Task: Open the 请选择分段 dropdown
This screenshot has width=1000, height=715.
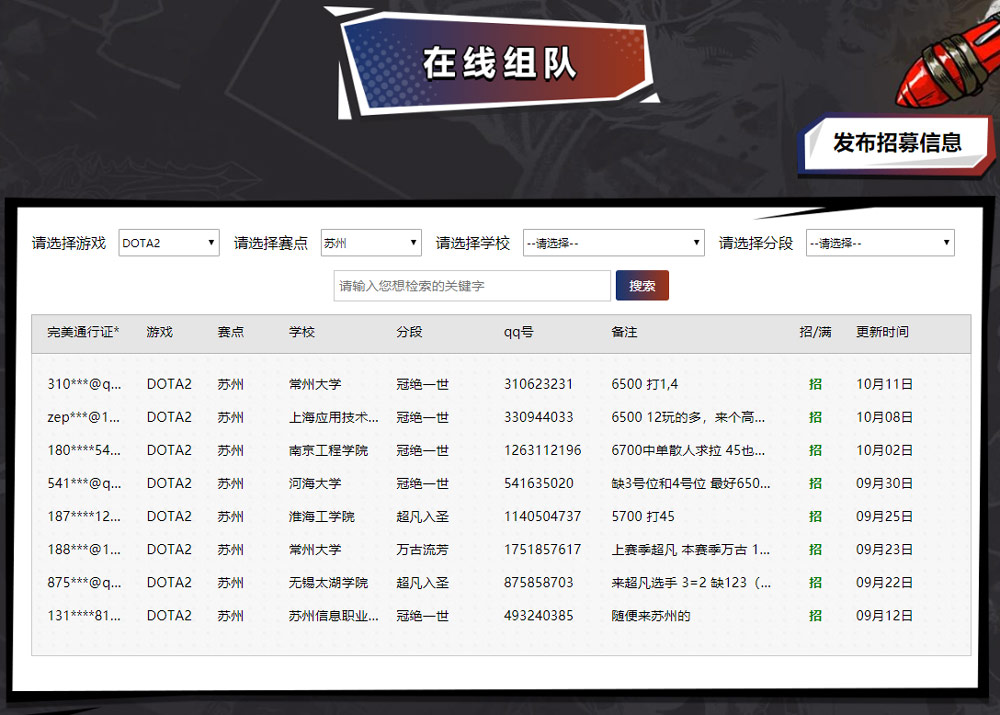Action: (879, 242)
